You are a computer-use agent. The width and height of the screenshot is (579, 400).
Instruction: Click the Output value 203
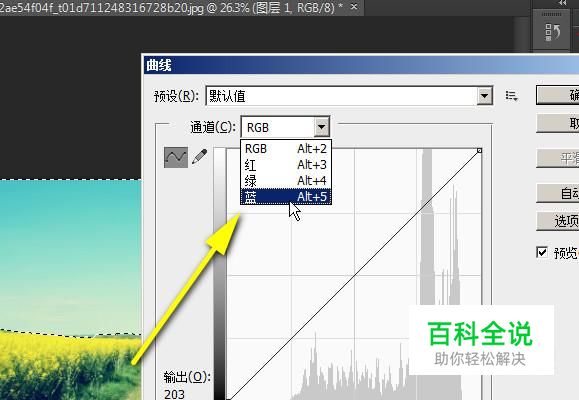point(174,394)
